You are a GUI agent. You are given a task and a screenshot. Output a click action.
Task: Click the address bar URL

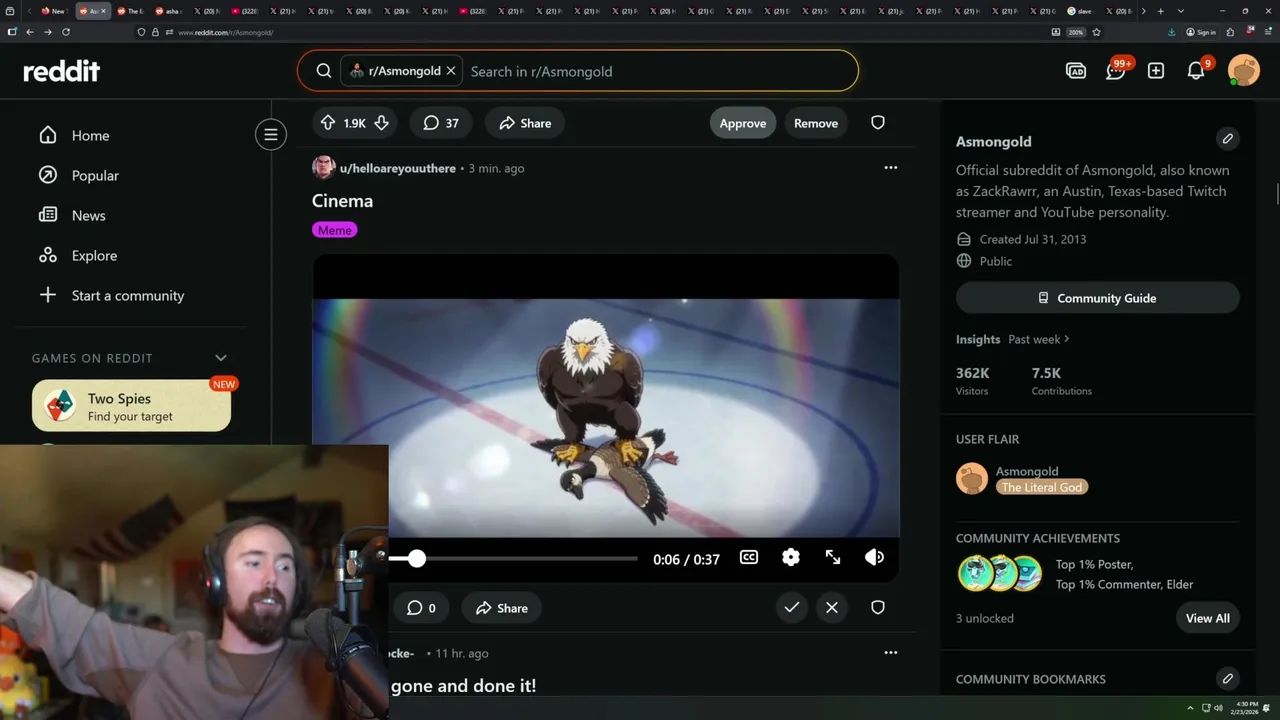[225, 32]
